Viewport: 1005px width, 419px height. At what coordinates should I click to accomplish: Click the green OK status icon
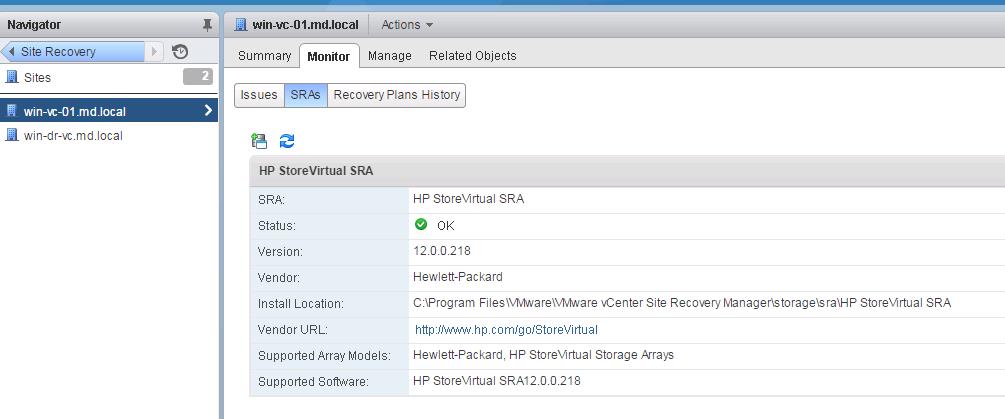coord(421,224)
